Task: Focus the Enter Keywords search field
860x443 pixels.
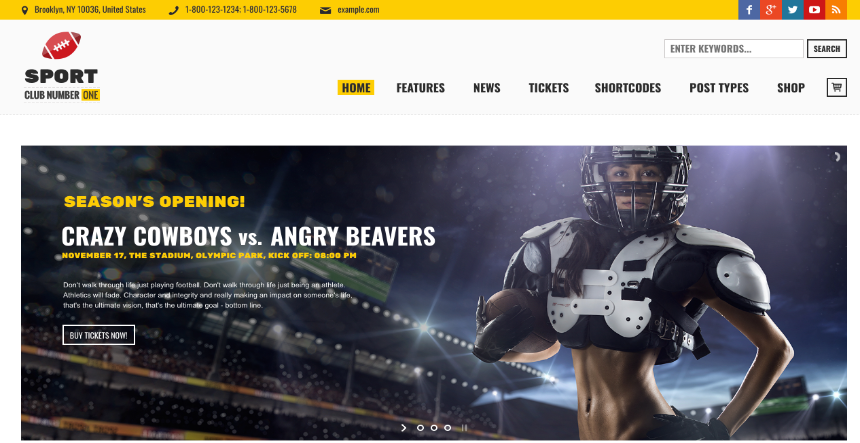Action: [734, 49]
